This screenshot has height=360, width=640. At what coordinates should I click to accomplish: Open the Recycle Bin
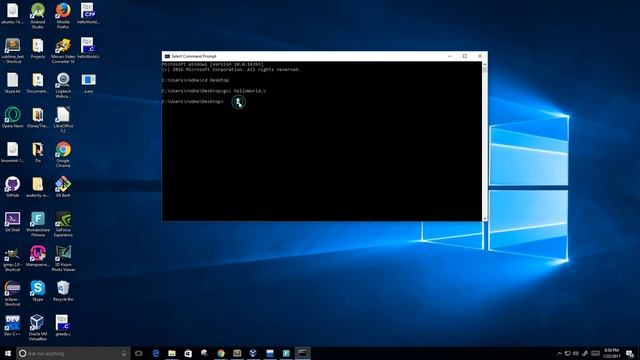pos(63,291)
